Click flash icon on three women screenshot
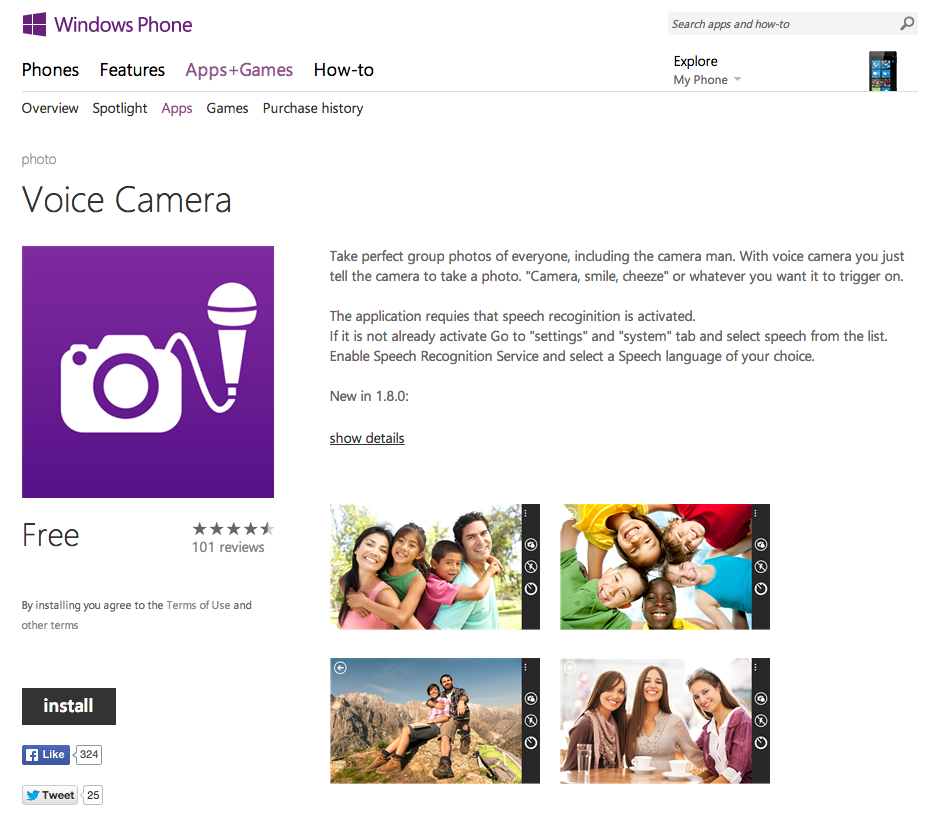Screen dimensions: 926x817 click(x=761, y=721)
